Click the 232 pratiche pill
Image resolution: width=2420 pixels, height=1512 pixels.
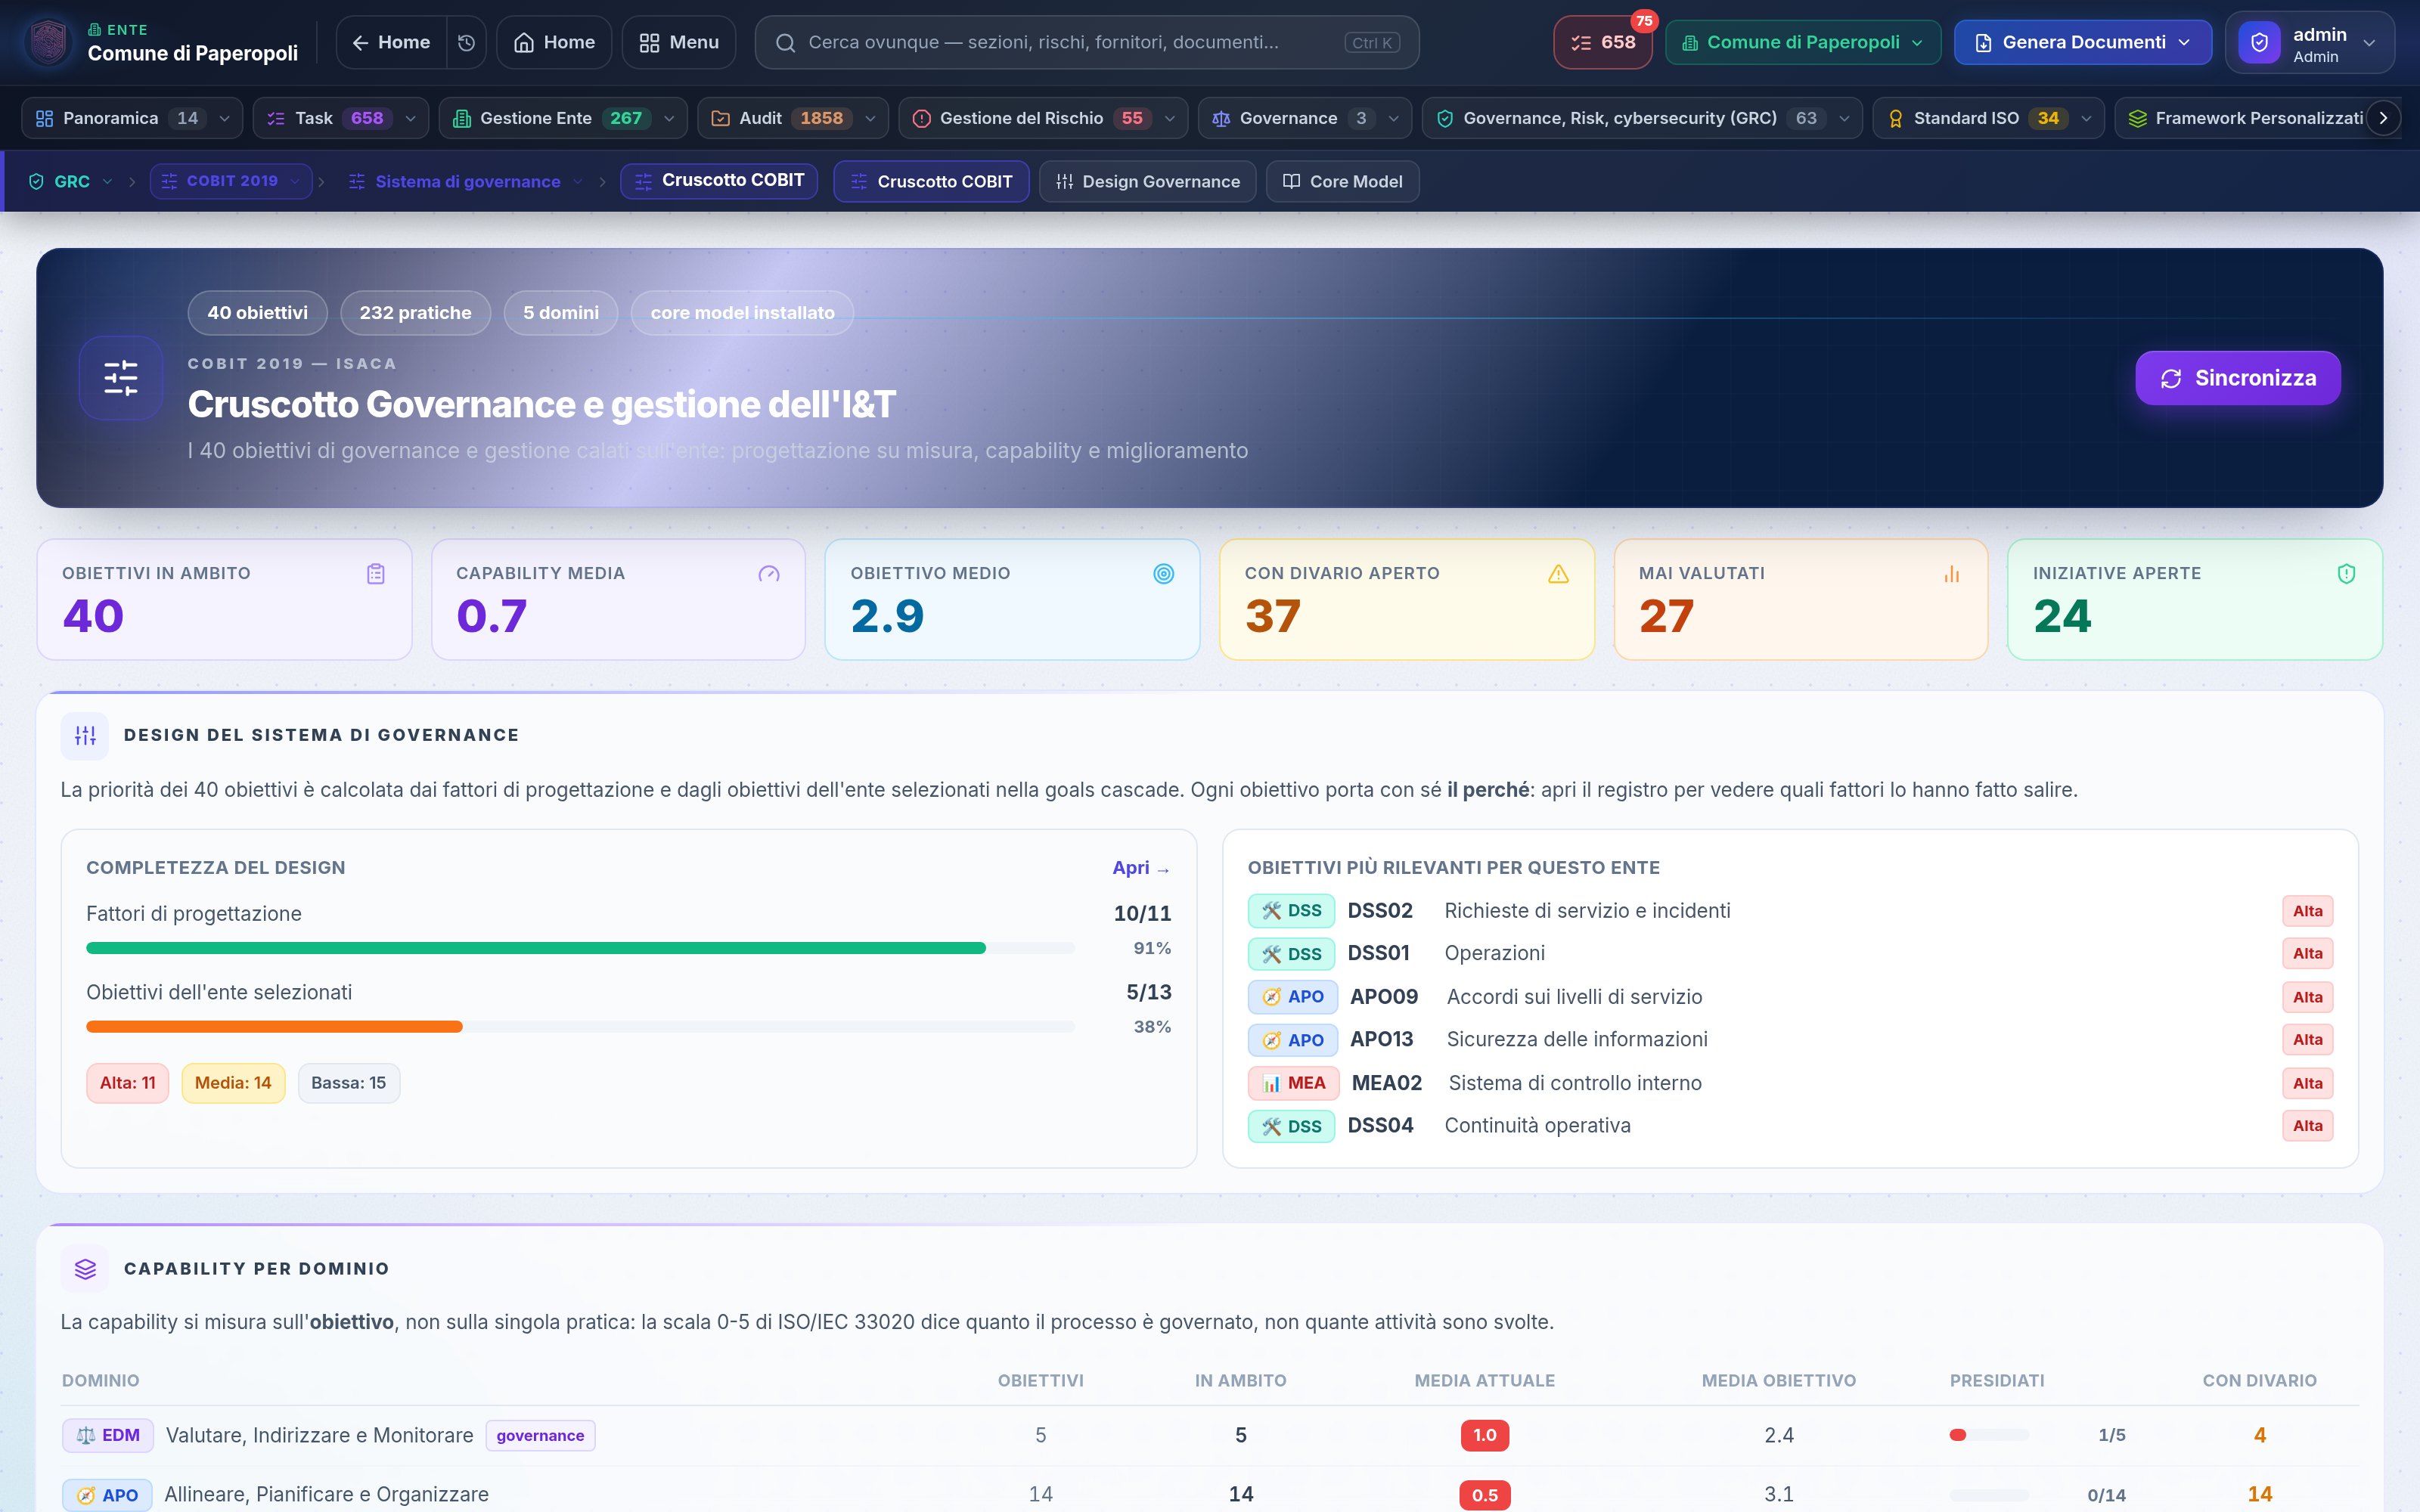[415, 313]
